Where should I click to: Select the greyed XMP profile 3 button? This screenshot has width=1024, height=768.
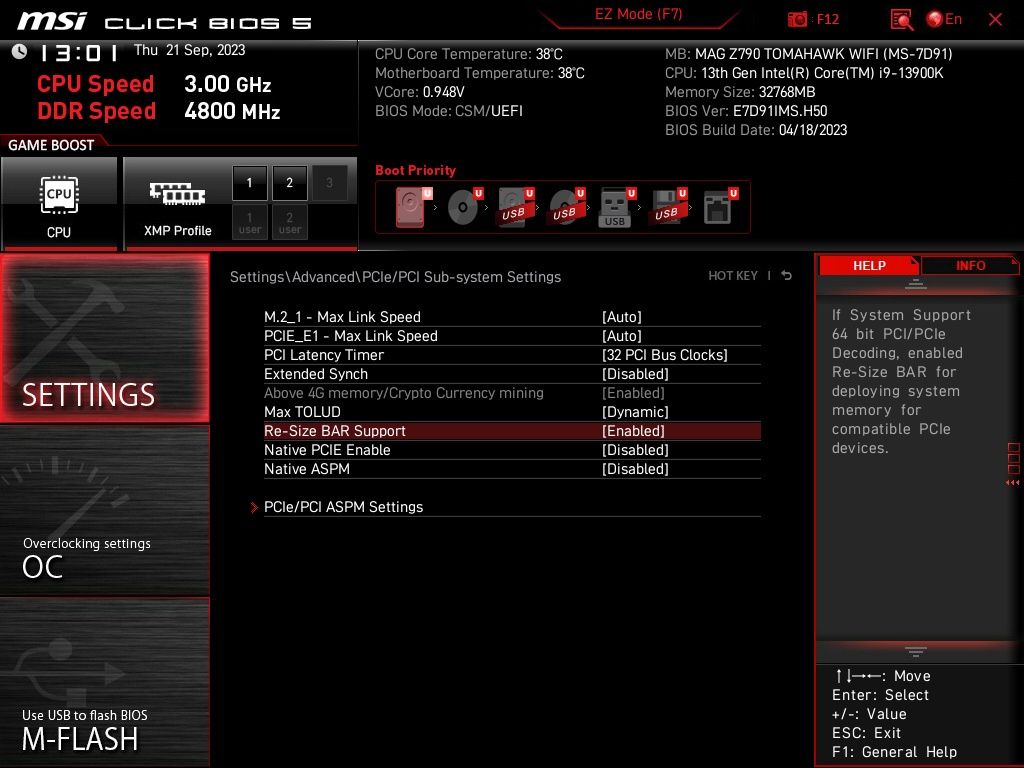329,183
